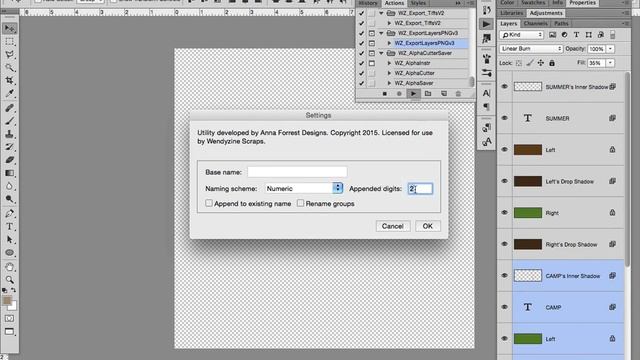Click Cancel in Settings dialog

coord(393,226)
